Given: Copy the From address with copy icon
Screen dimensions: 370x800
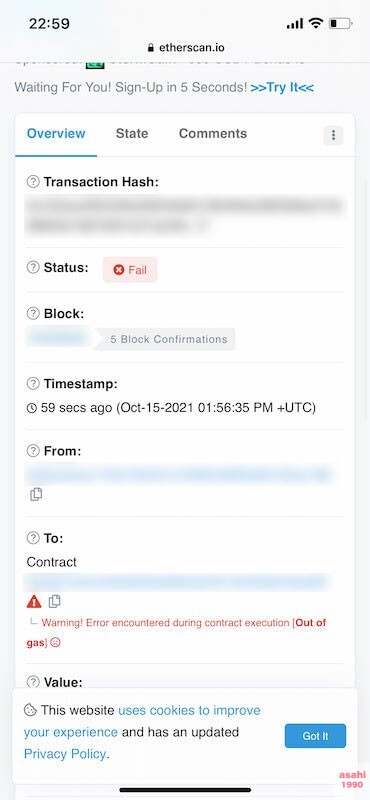Looking at the screenshot, I should coord(36,494).
